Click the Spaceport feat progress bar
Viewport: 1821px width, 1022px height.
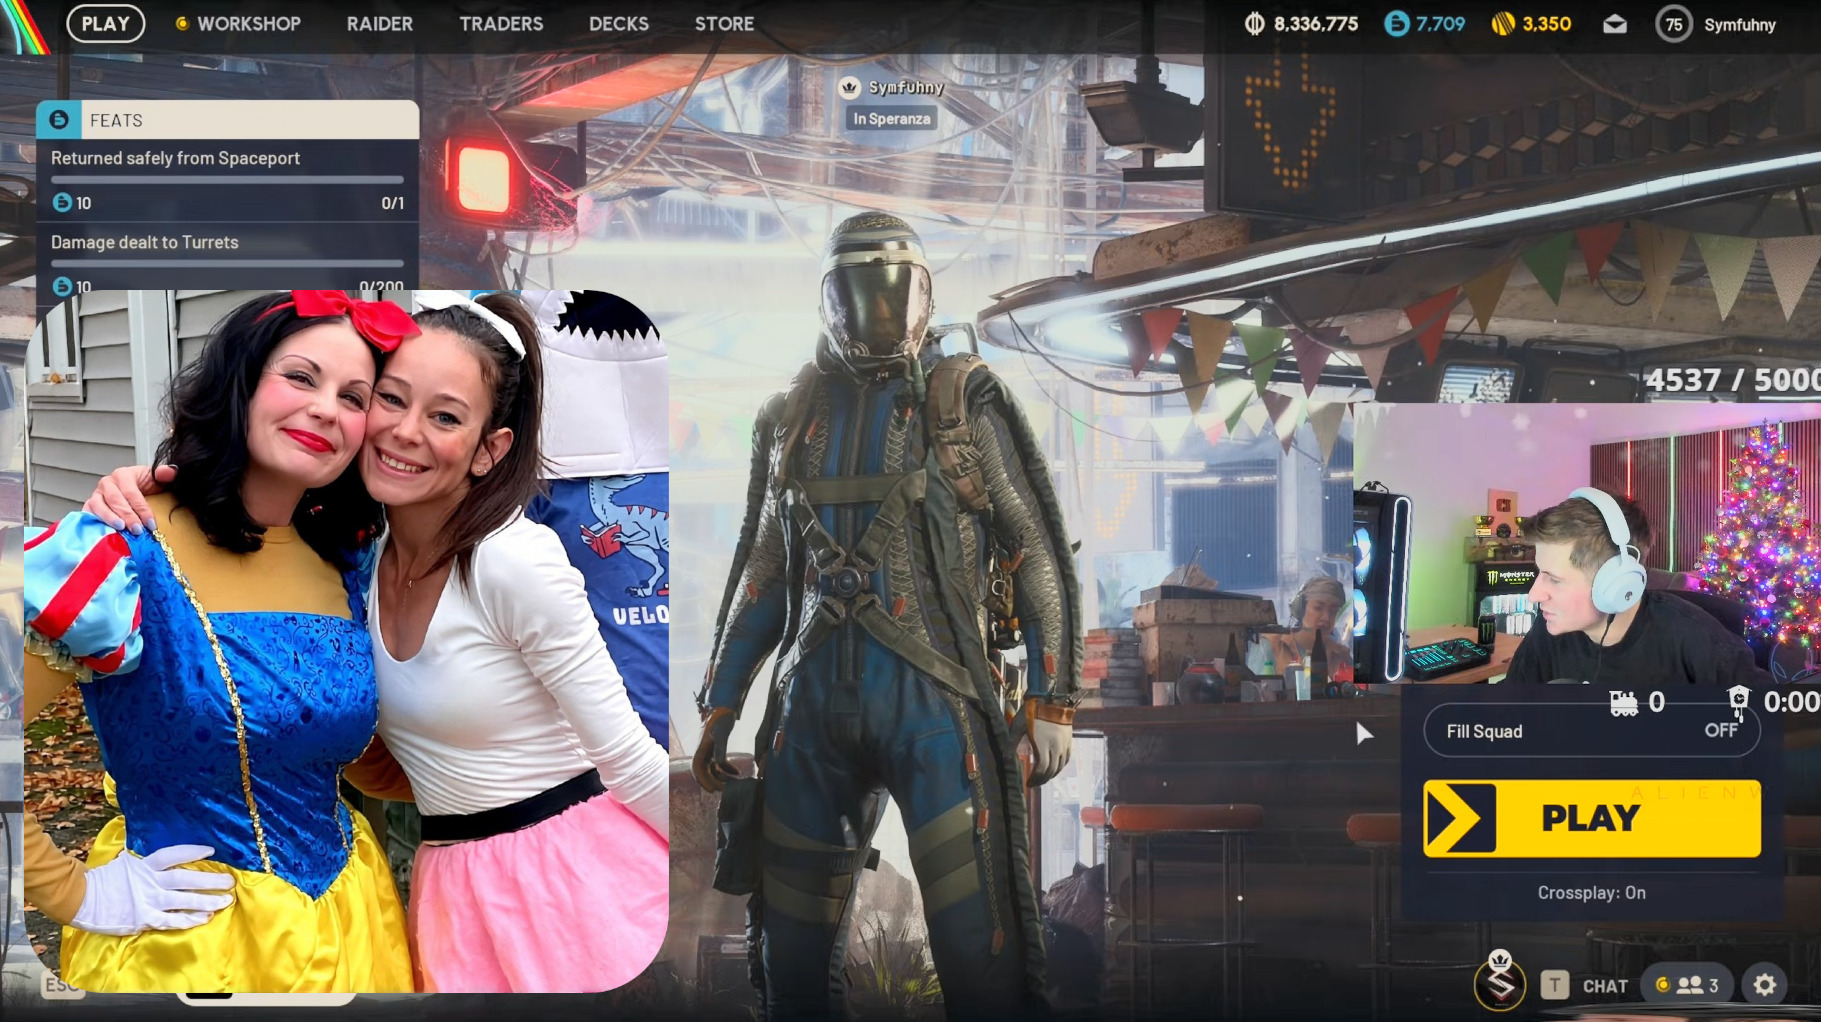click(x=228, y=180)
